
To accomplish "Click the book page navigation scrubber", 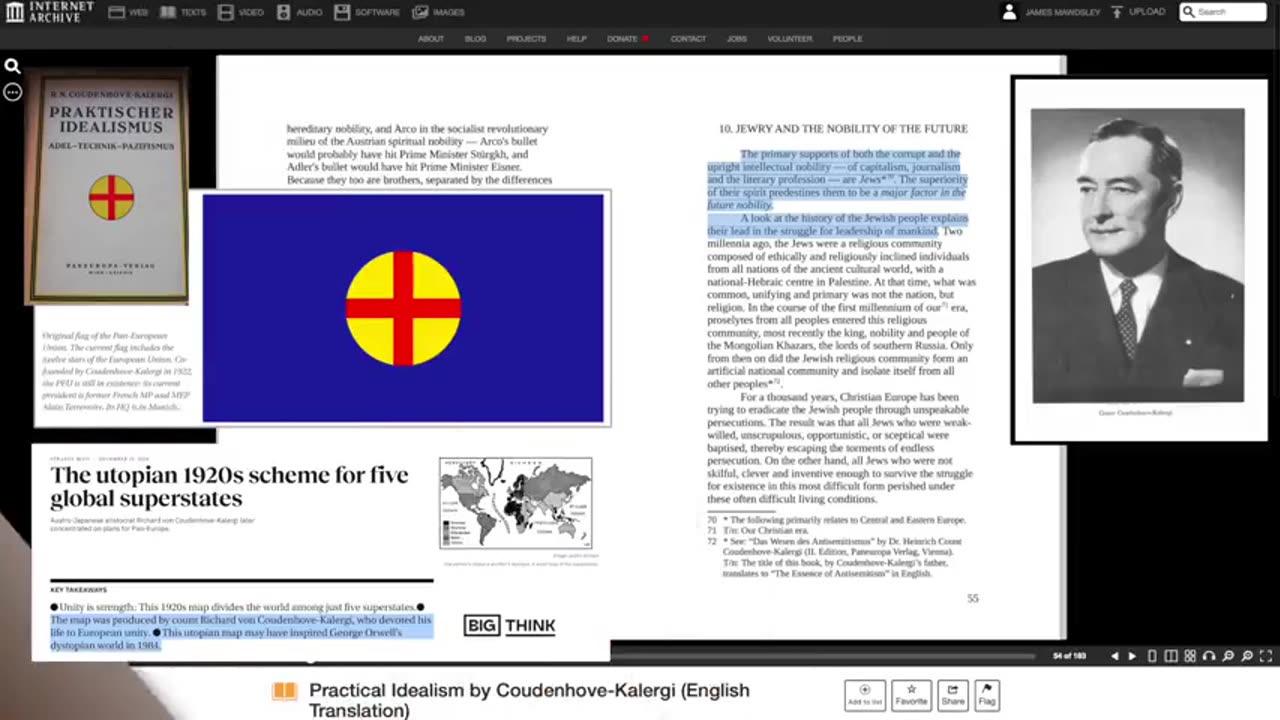I will (x=822, y=656).
